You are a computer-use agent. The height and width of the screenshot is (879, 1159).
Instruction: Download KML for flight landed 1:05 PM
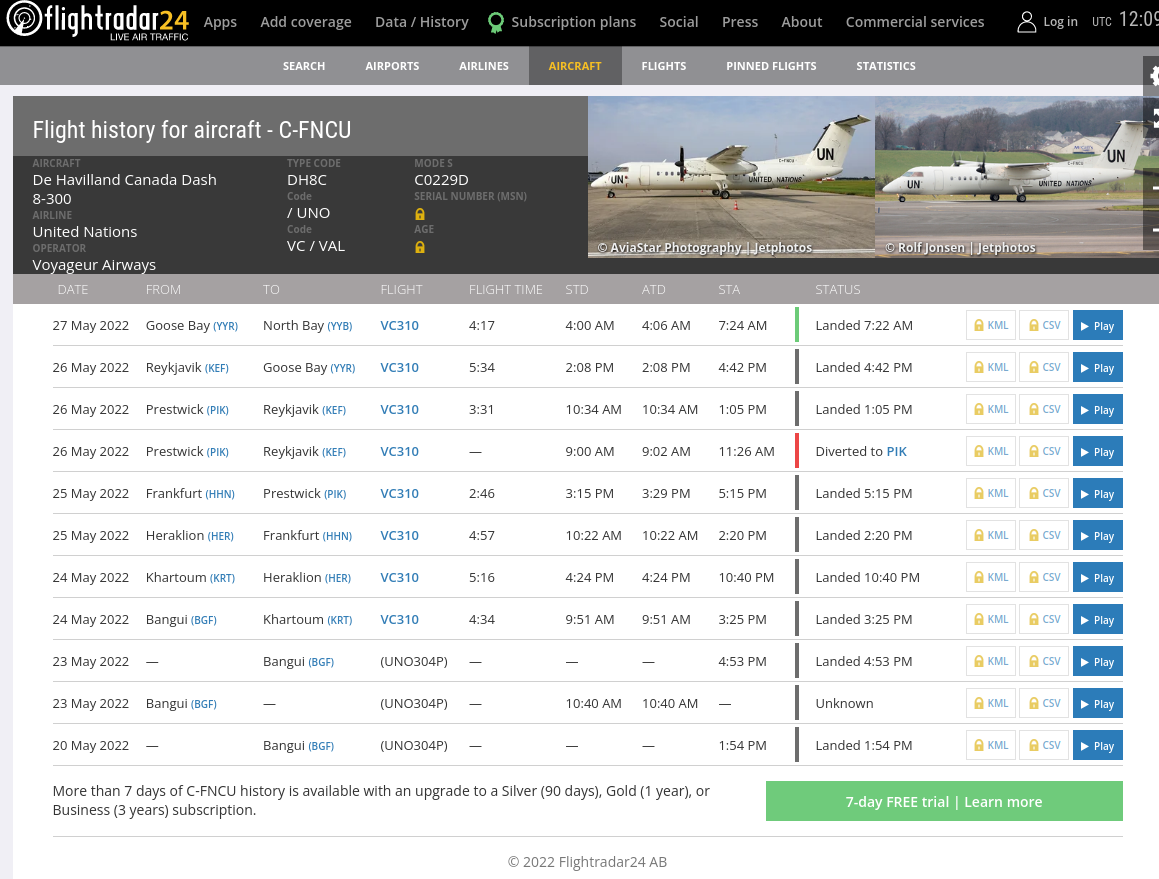coord(990,410)
